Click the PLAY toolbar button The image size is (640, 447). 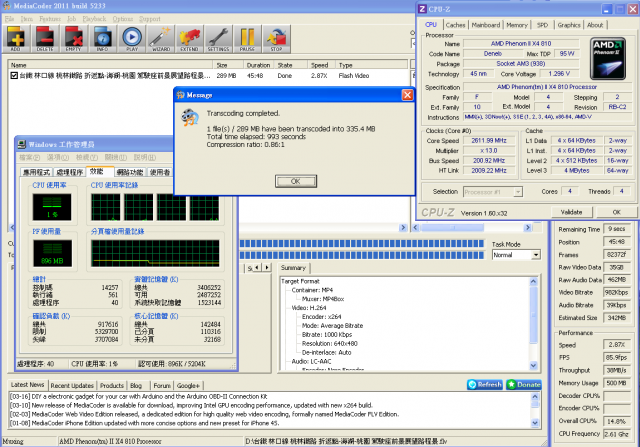[x=132, y=39]
